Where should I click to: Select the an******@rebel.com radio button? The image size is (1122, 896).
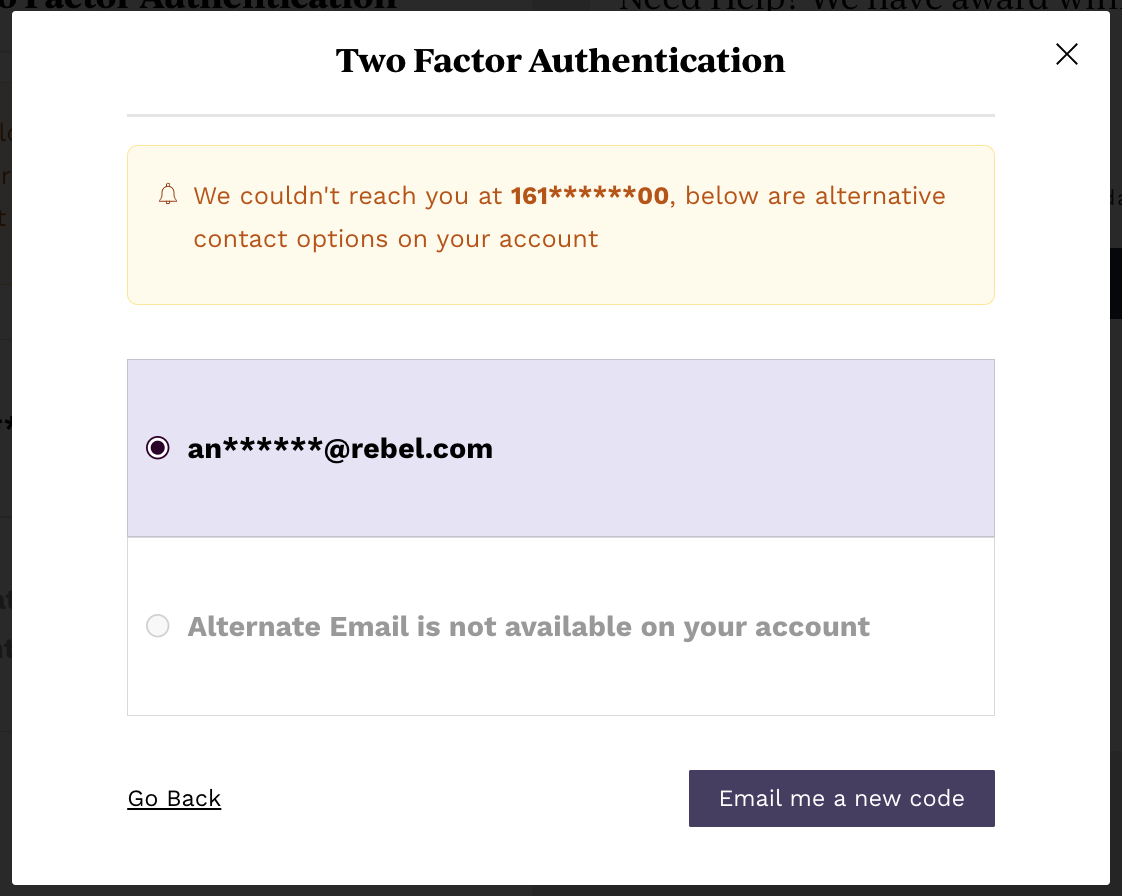click(x=157, y=448)
